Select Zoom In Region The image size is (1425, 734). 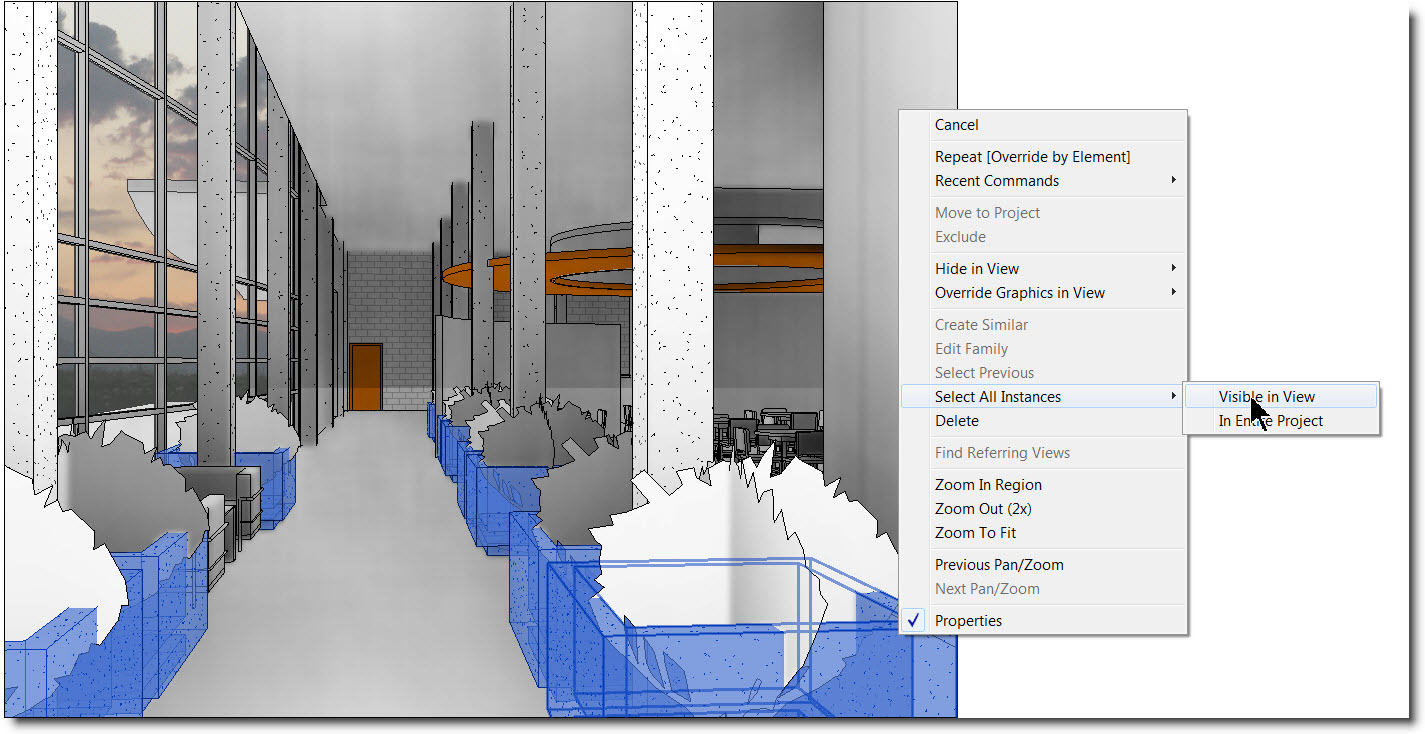tap(1043, 485)
